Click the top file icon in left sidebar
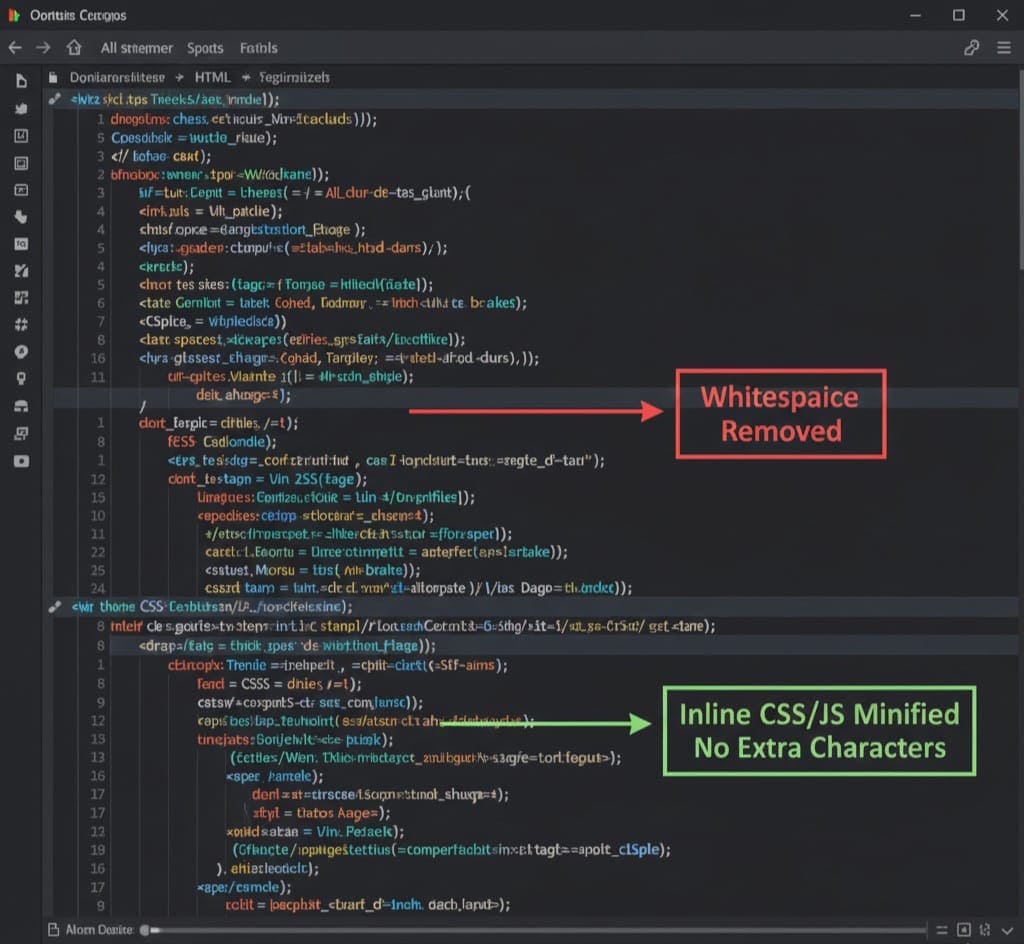Screen dimensions: 1024x944 (x=21, y=81)
